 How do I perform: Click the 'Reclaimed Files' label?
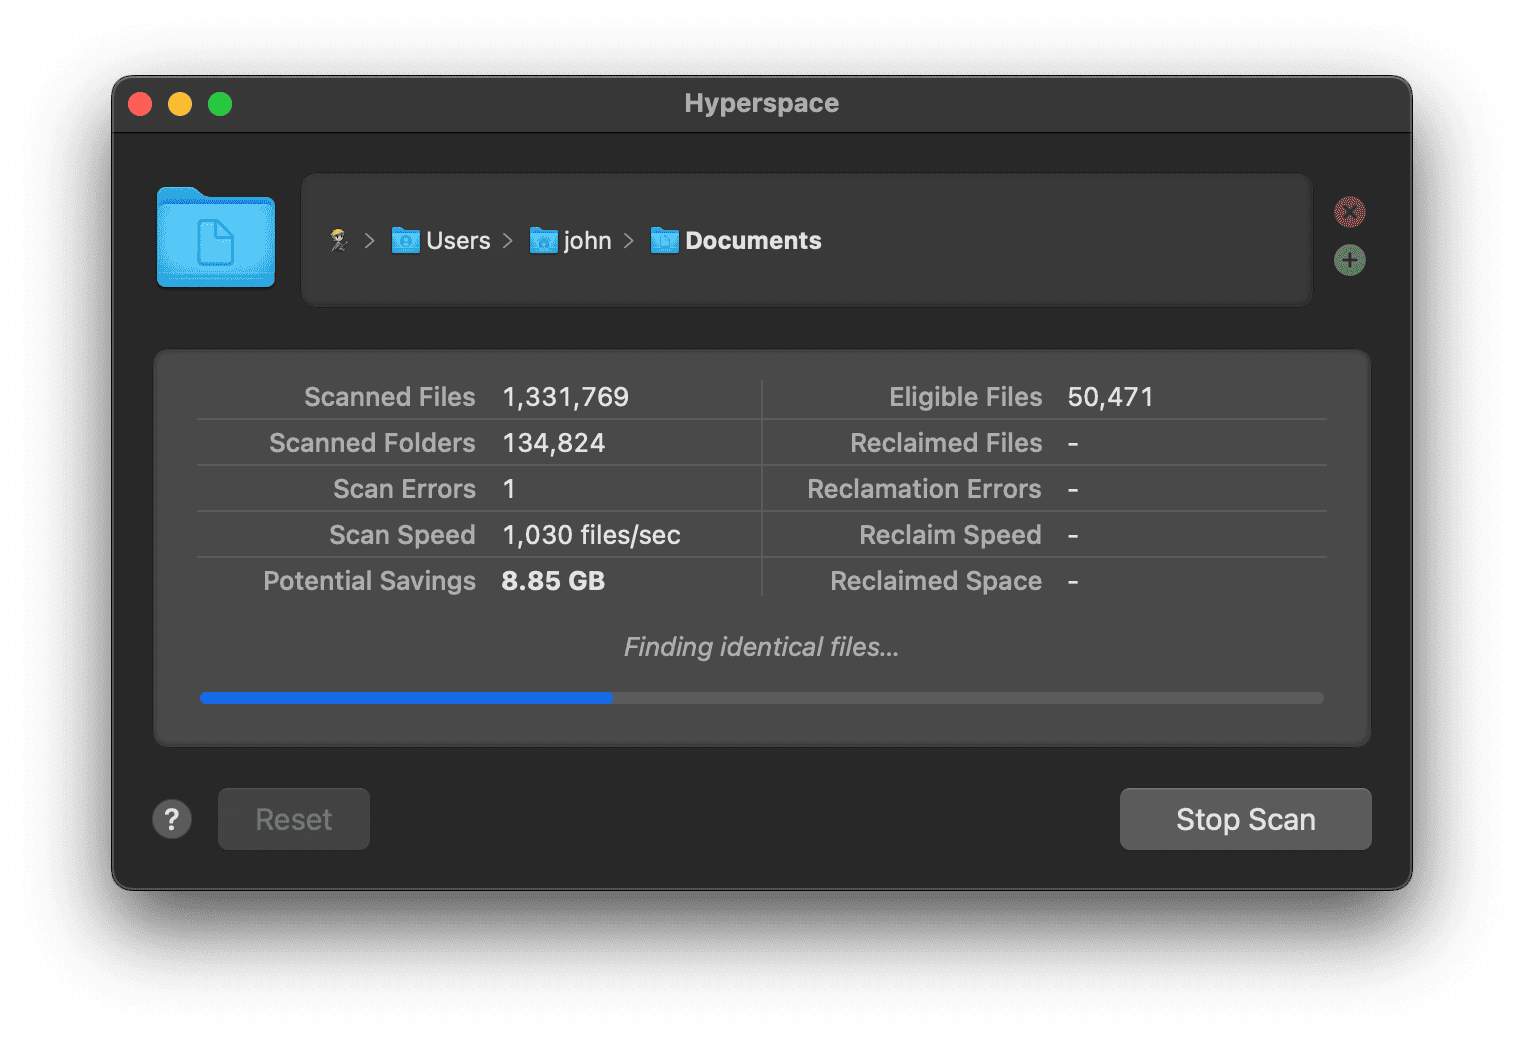[x=946, y=443]
